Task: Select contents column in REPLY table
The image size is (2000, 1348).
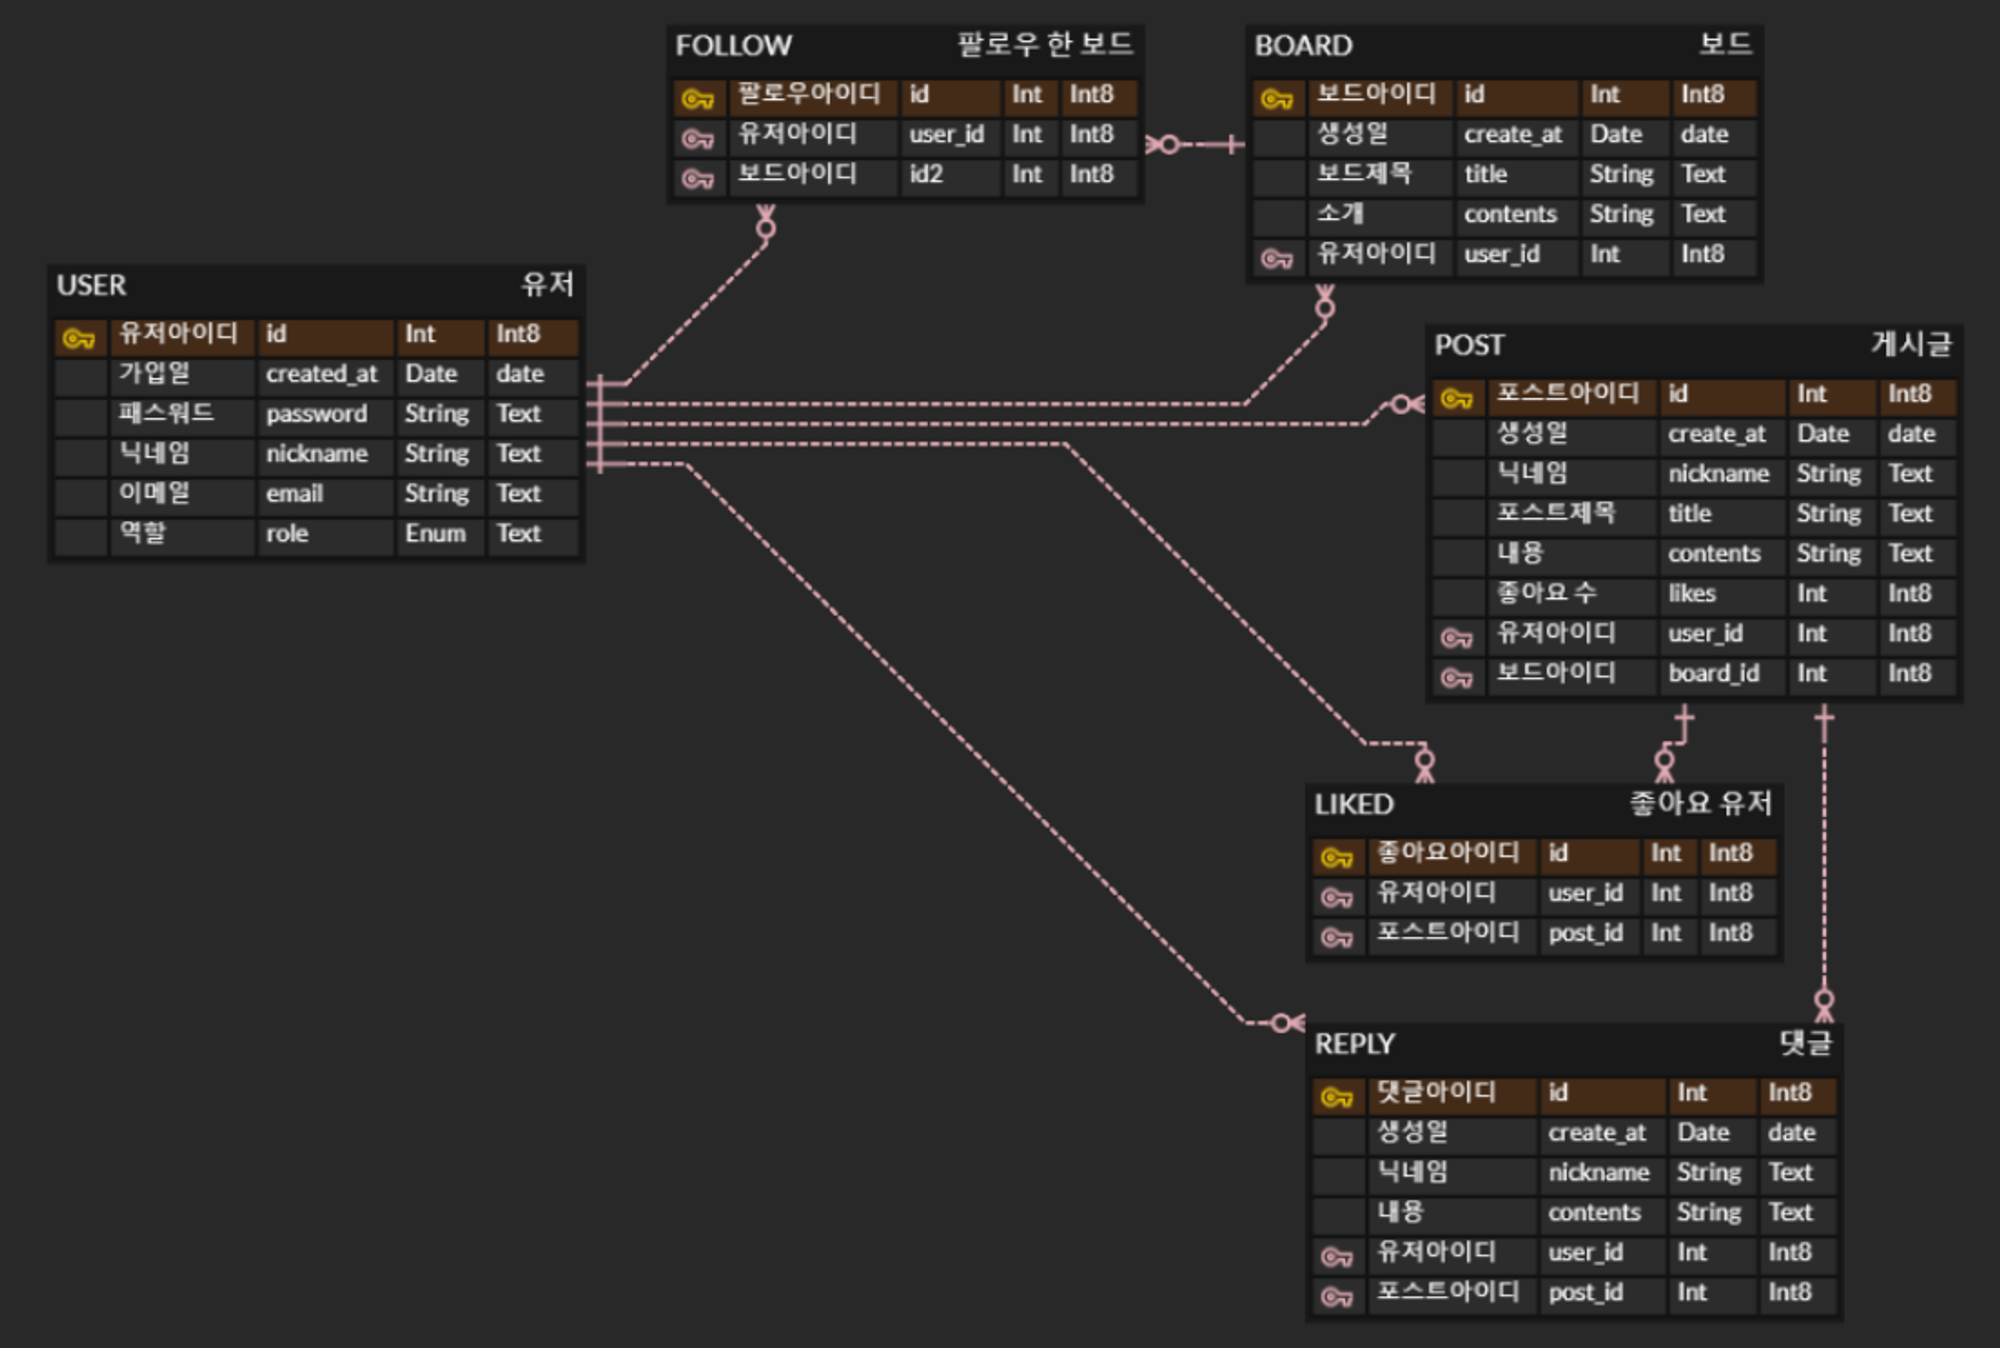Action: click(x=1594, y=1213)
